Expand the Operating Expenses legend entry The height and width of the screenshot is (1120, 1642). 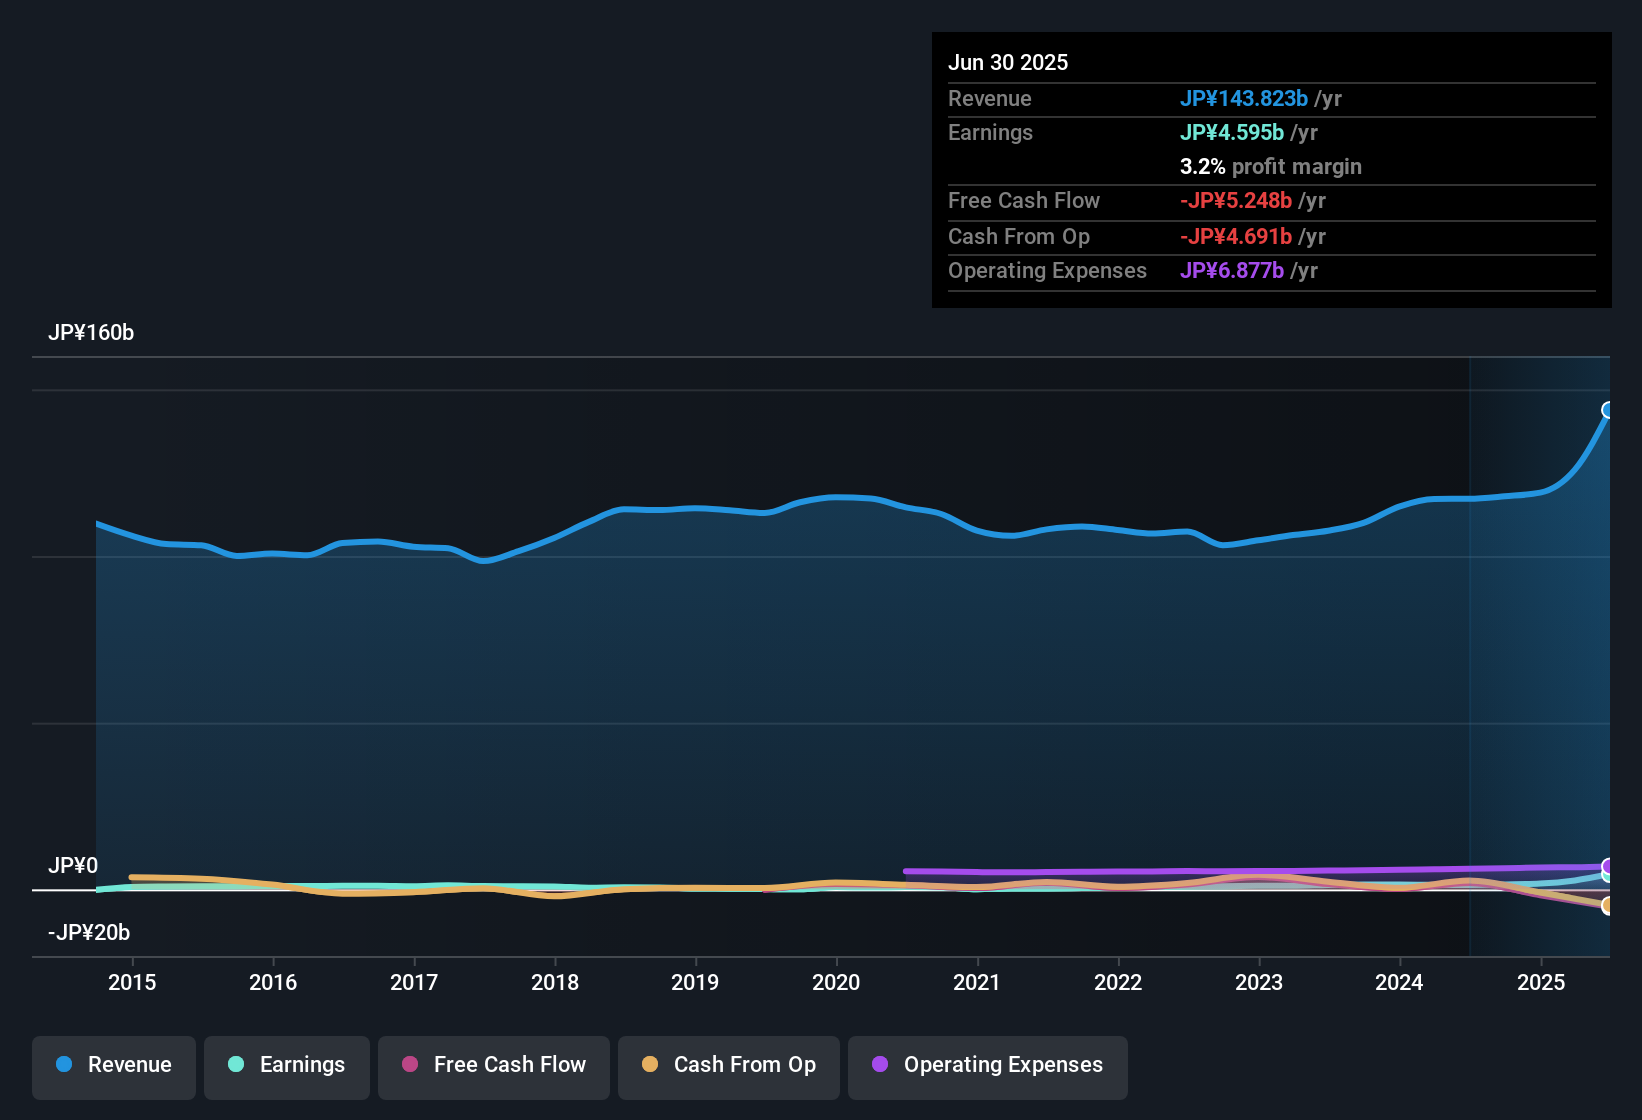click(x=987, y=1065)
